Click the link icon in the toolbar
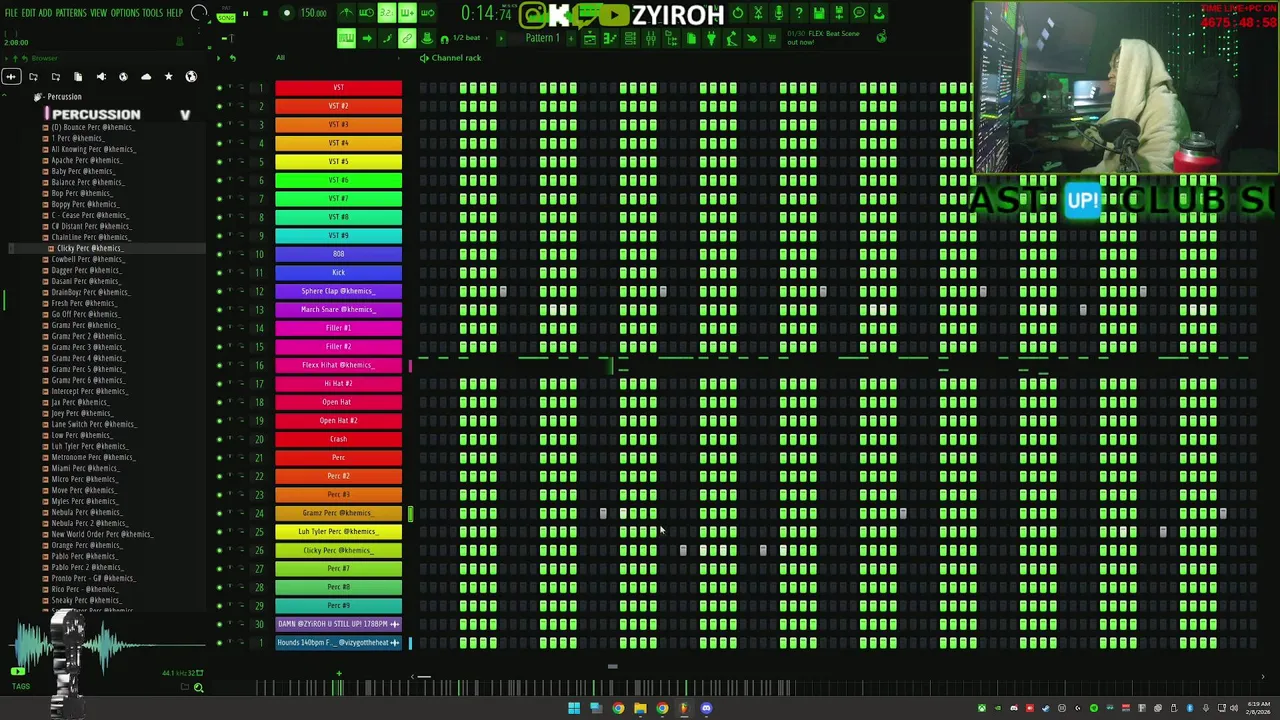The width and height of the screenshot is (1280, 720). click(x=407, y=38)
